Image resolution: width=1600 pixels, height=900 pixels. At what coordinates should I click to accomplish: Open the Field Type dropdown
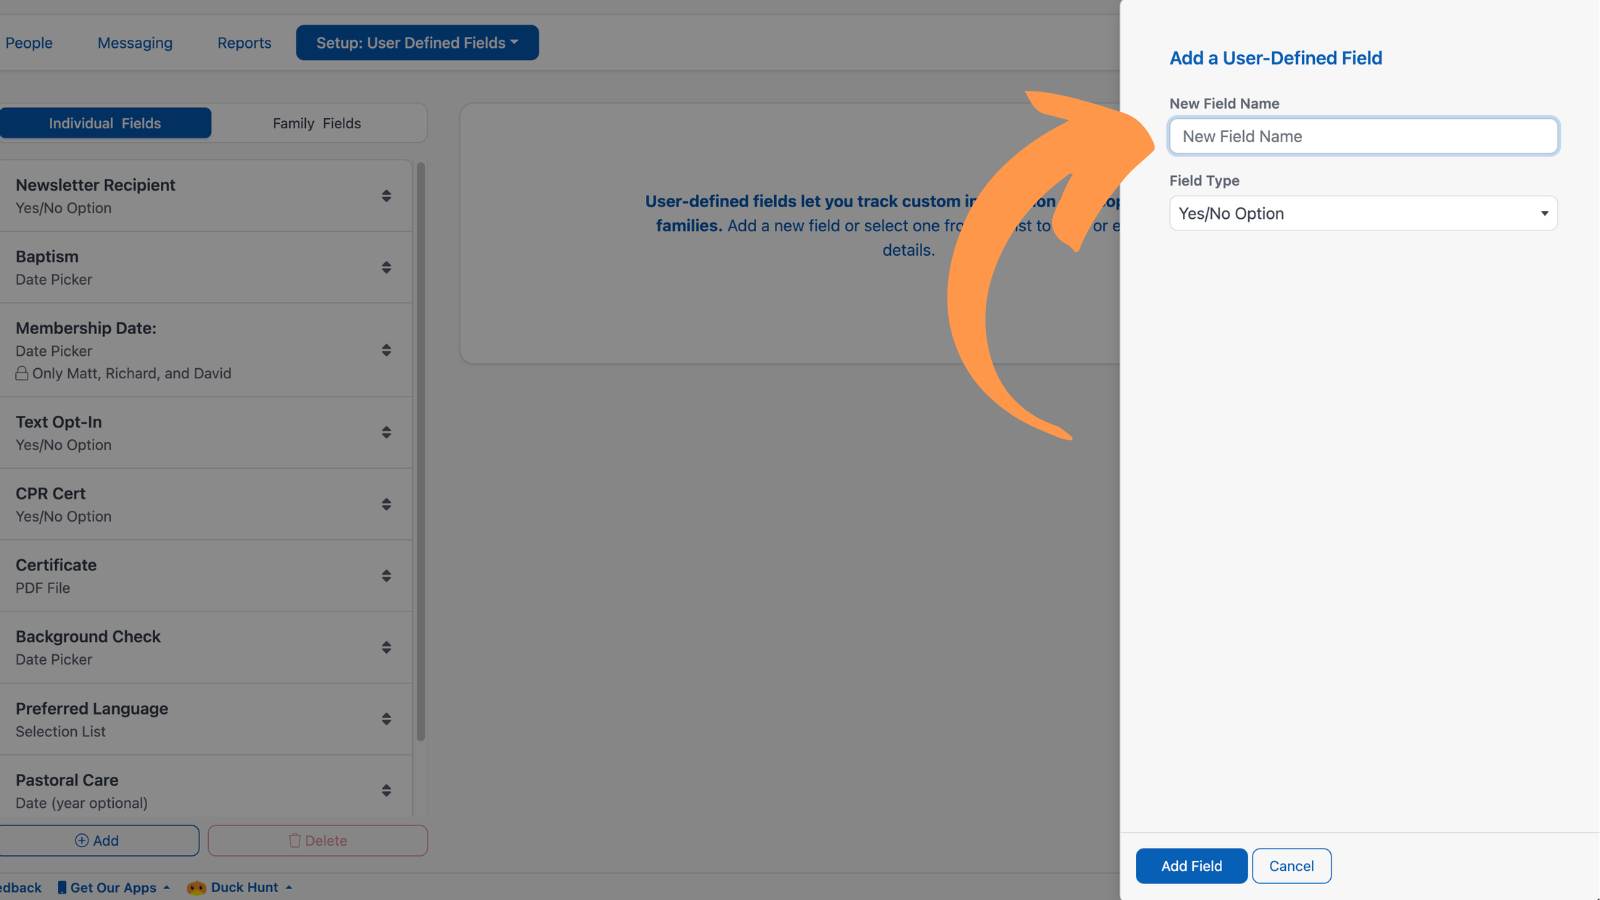[x=1363, y=213]
